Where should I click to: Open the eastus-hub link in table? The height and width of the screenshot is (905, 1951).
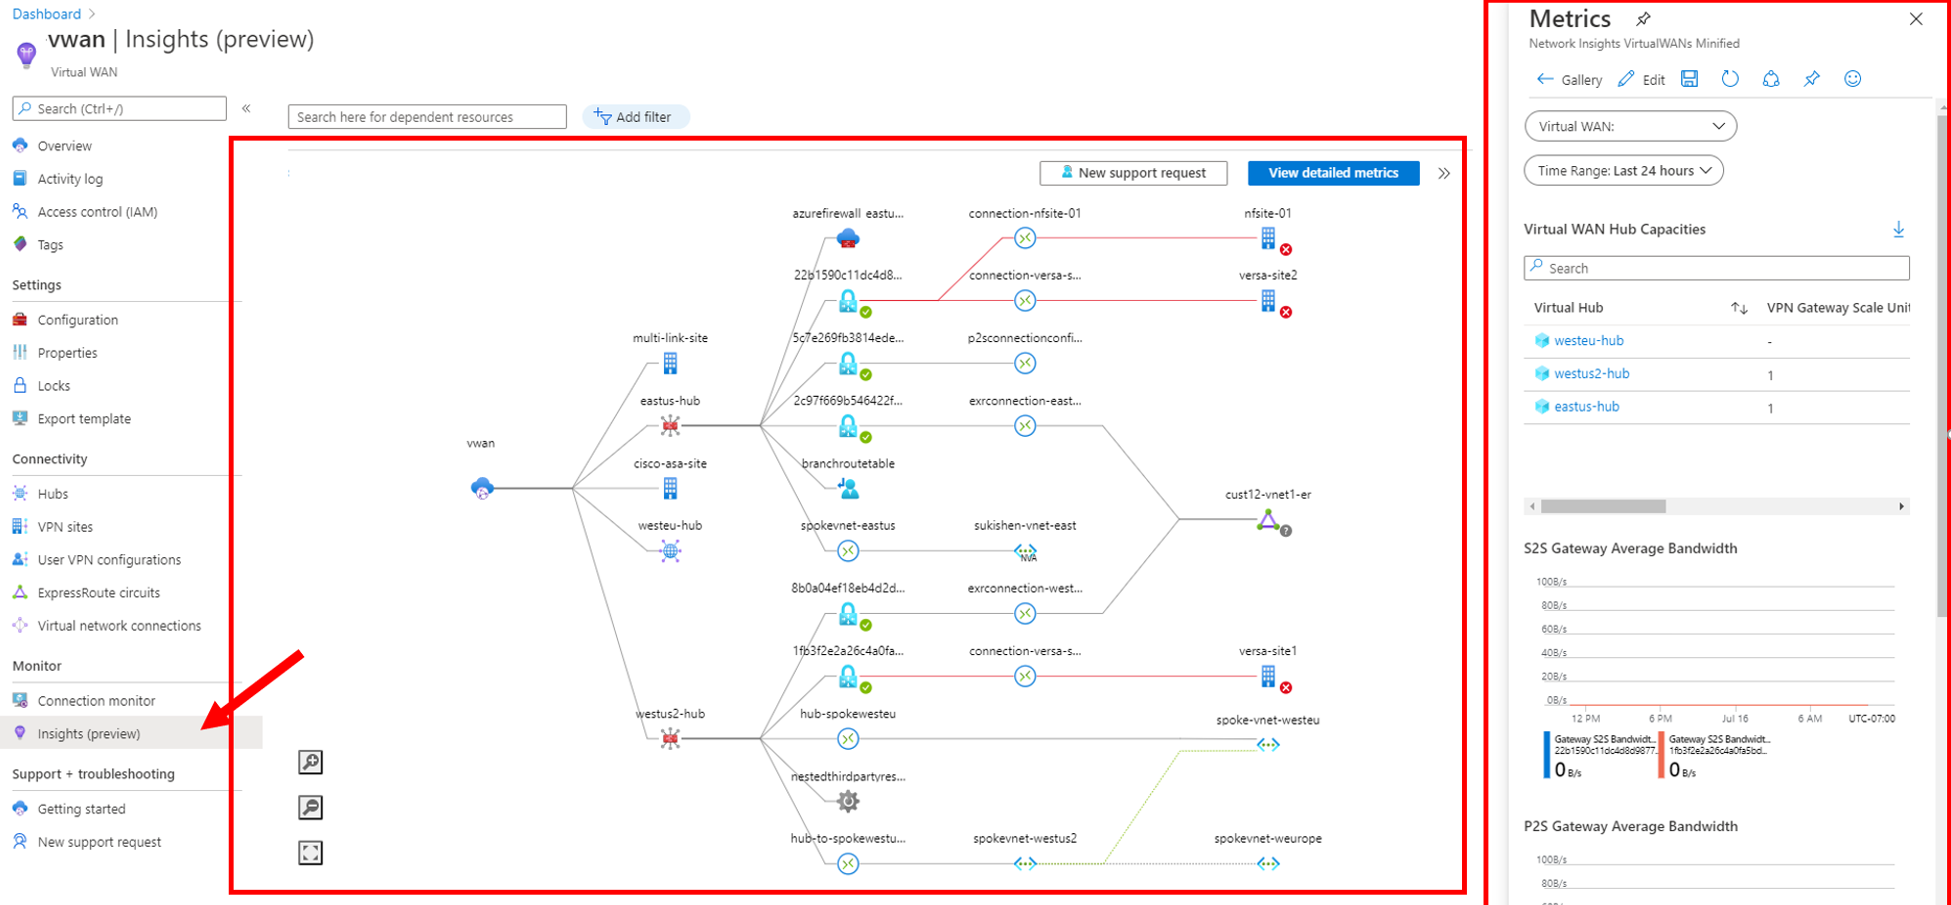[x=1586, y=407]
